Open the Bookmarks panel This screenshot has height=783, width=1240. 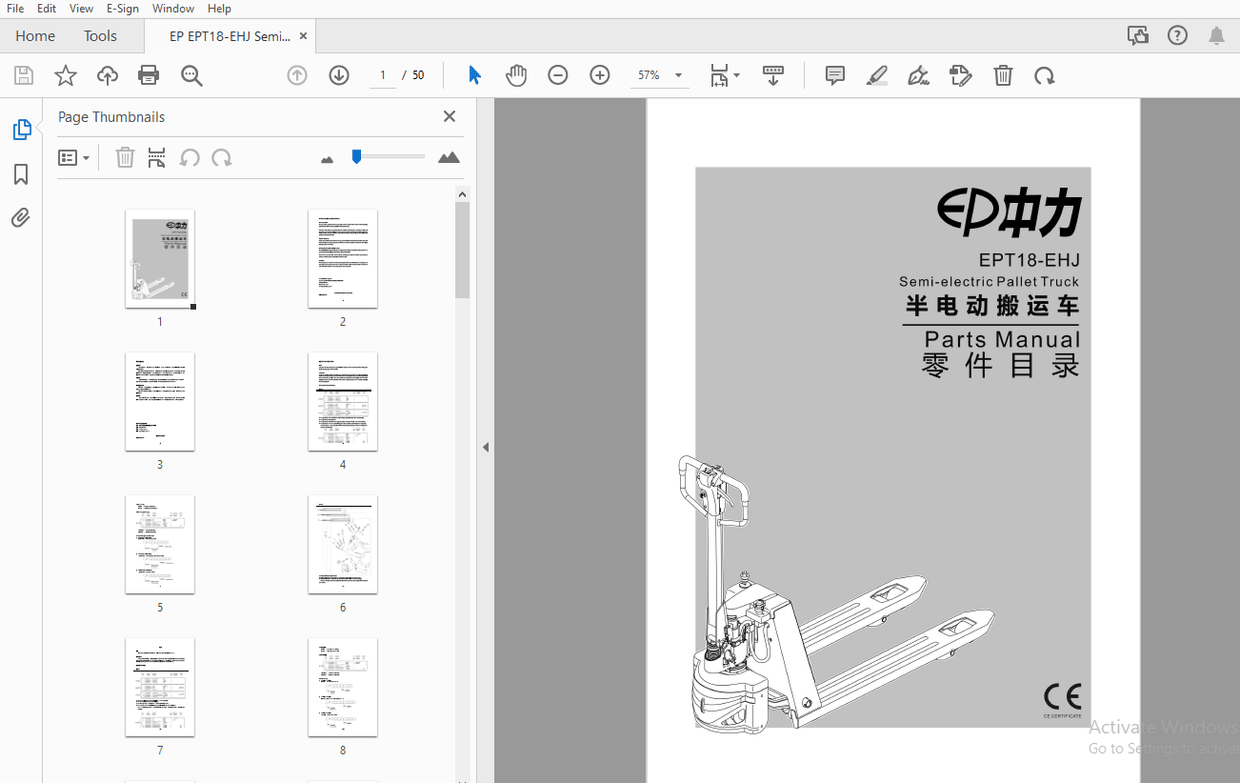20,174
